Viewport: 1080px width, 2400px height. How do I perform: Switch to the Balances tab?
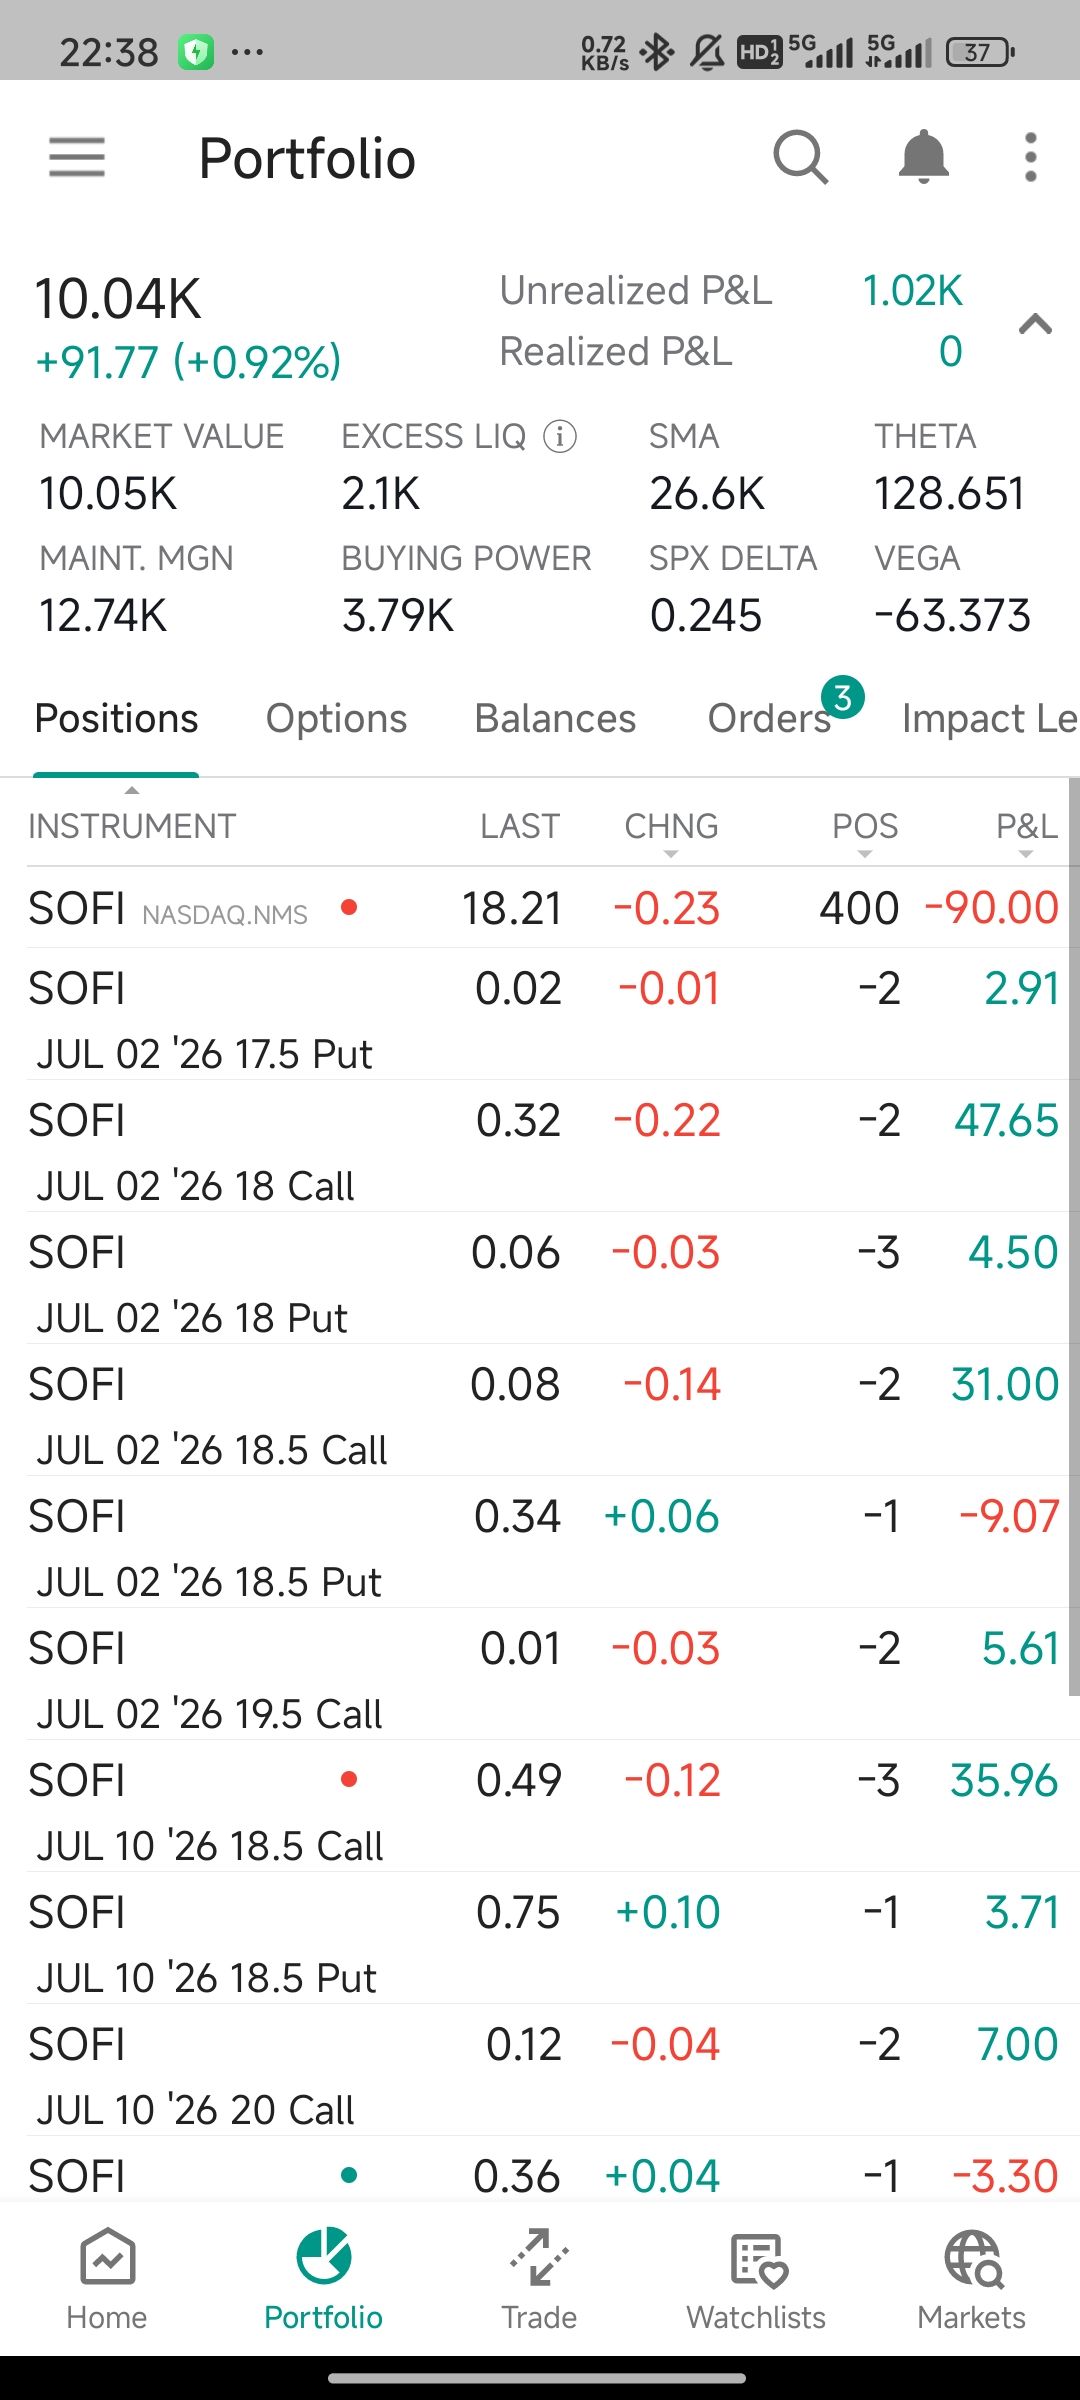(555, 719)
